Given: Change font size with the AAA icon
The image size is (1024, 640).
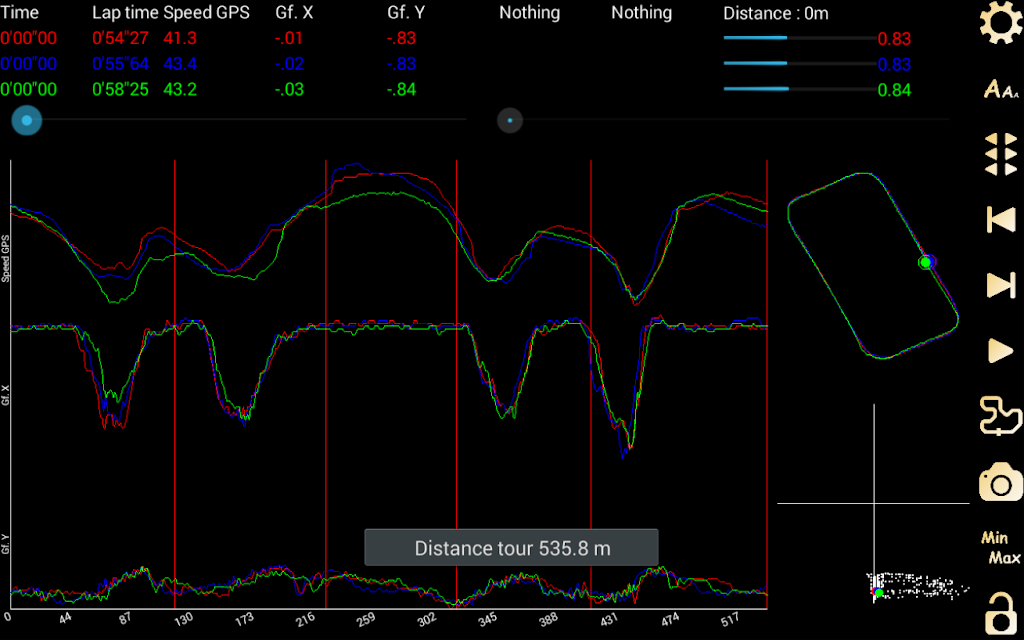Looking at the screenshot, I should click(1000, 89).
